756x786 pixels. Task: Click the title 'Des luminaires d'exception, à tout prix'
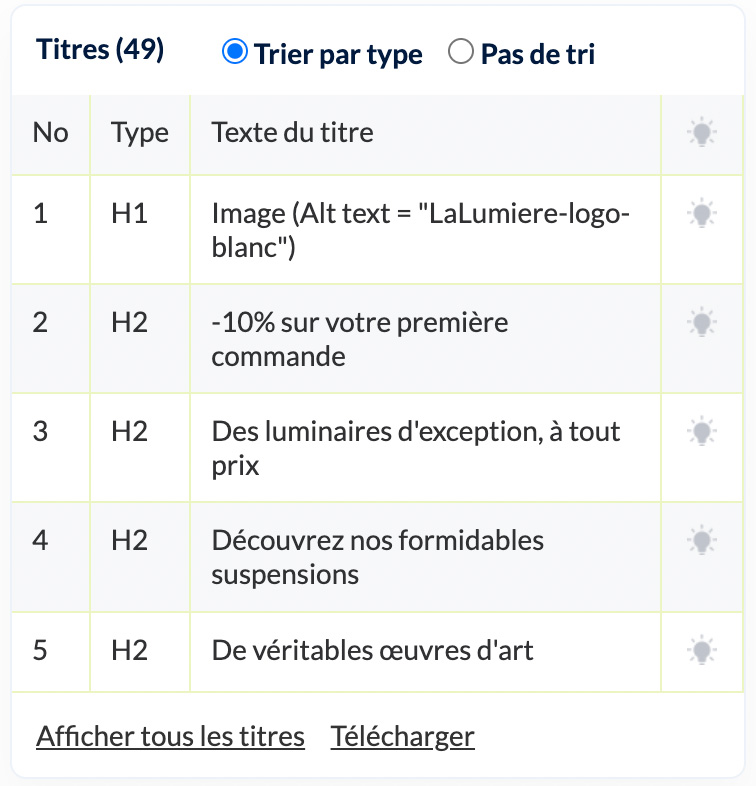click(416, 448)
